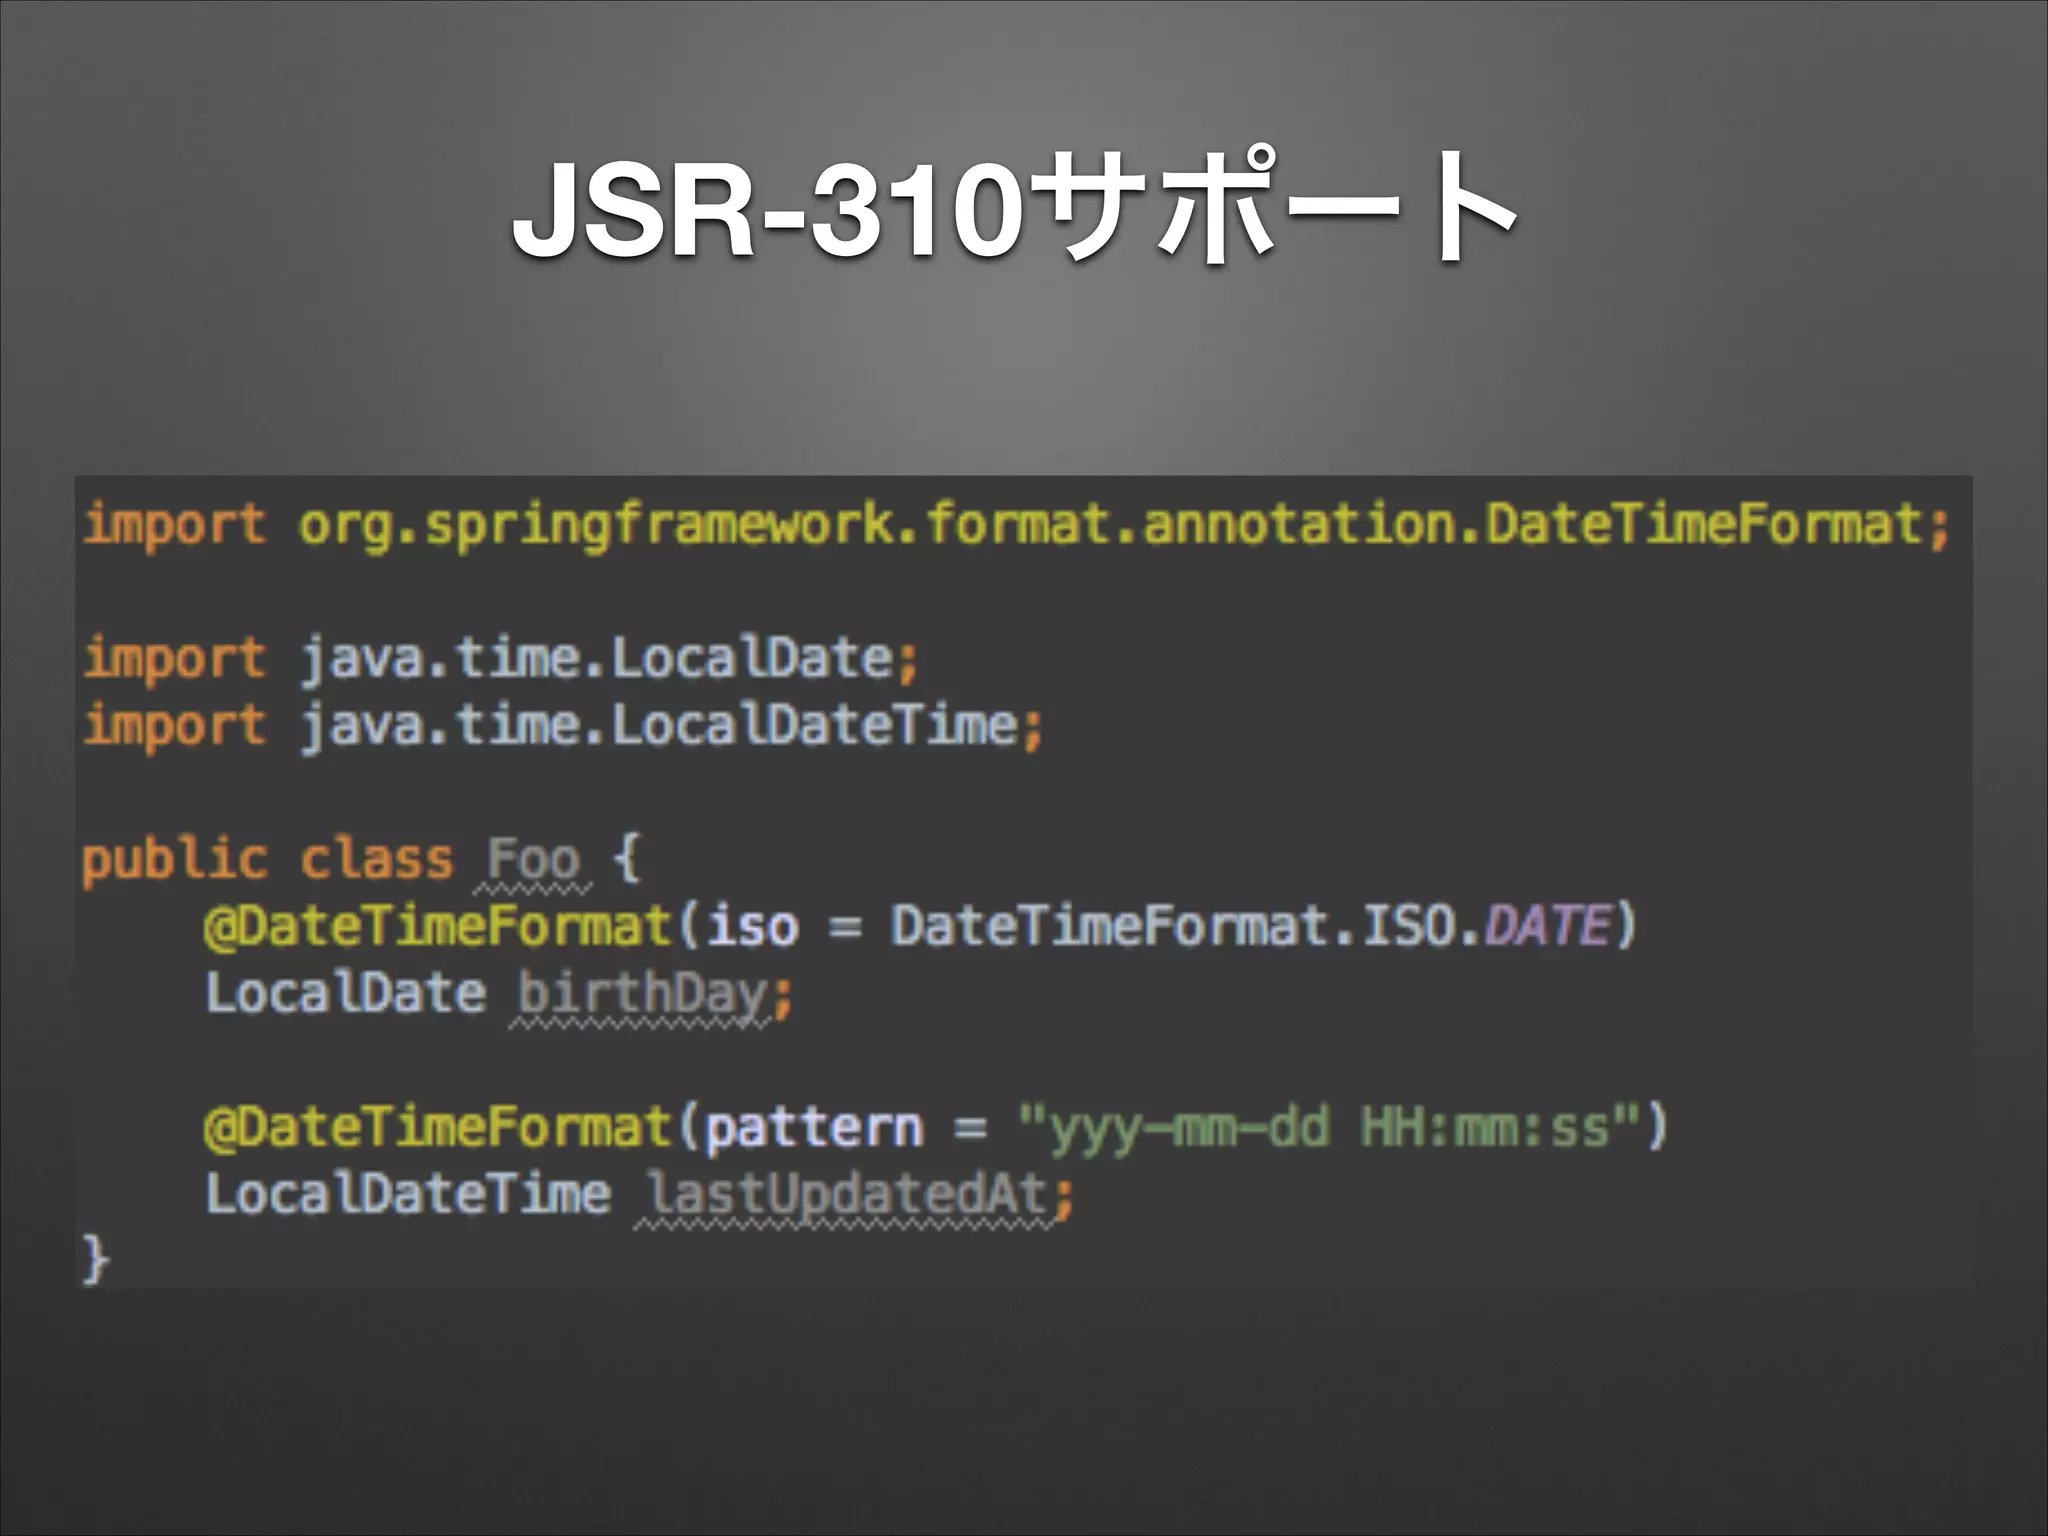Viewport: 2048px width, 1536px height.
Task: Click the italic constant "DATE"
Action: pos(1548,925)
